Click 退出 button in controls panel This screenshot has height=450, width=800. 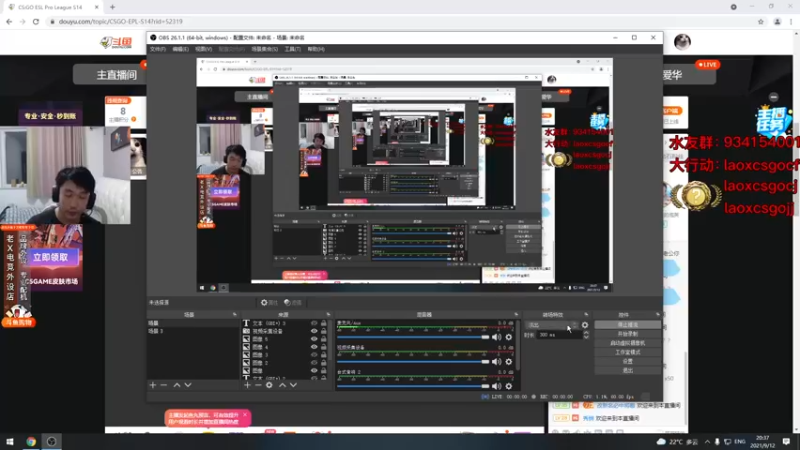click(x=628, y=370)
